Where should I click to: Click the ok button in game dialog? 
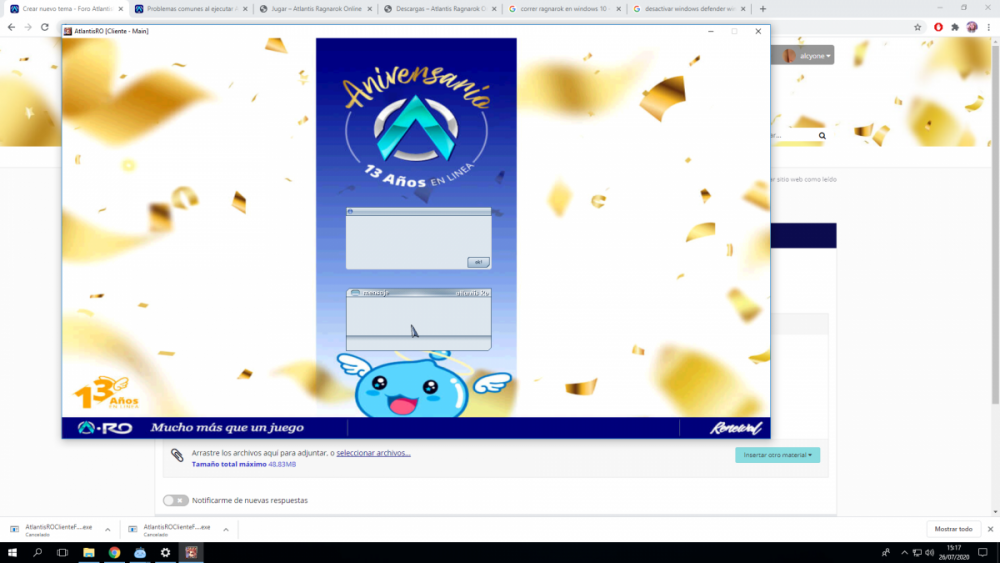[x=478, y=262]
